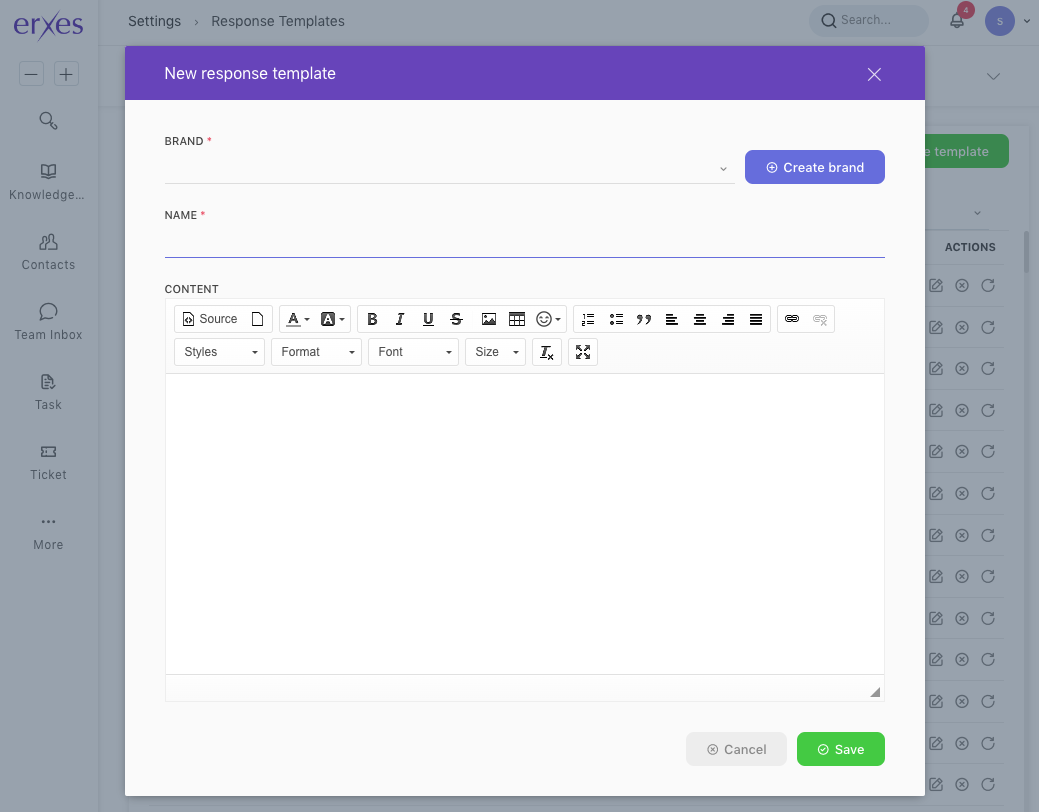Click the sidebar search icon
1039x812 pixels.
48,121
